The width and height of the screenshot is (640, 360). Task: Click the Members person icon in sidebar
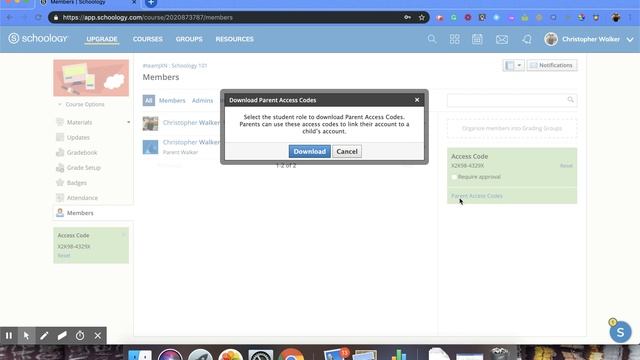(x=60, y=213)
